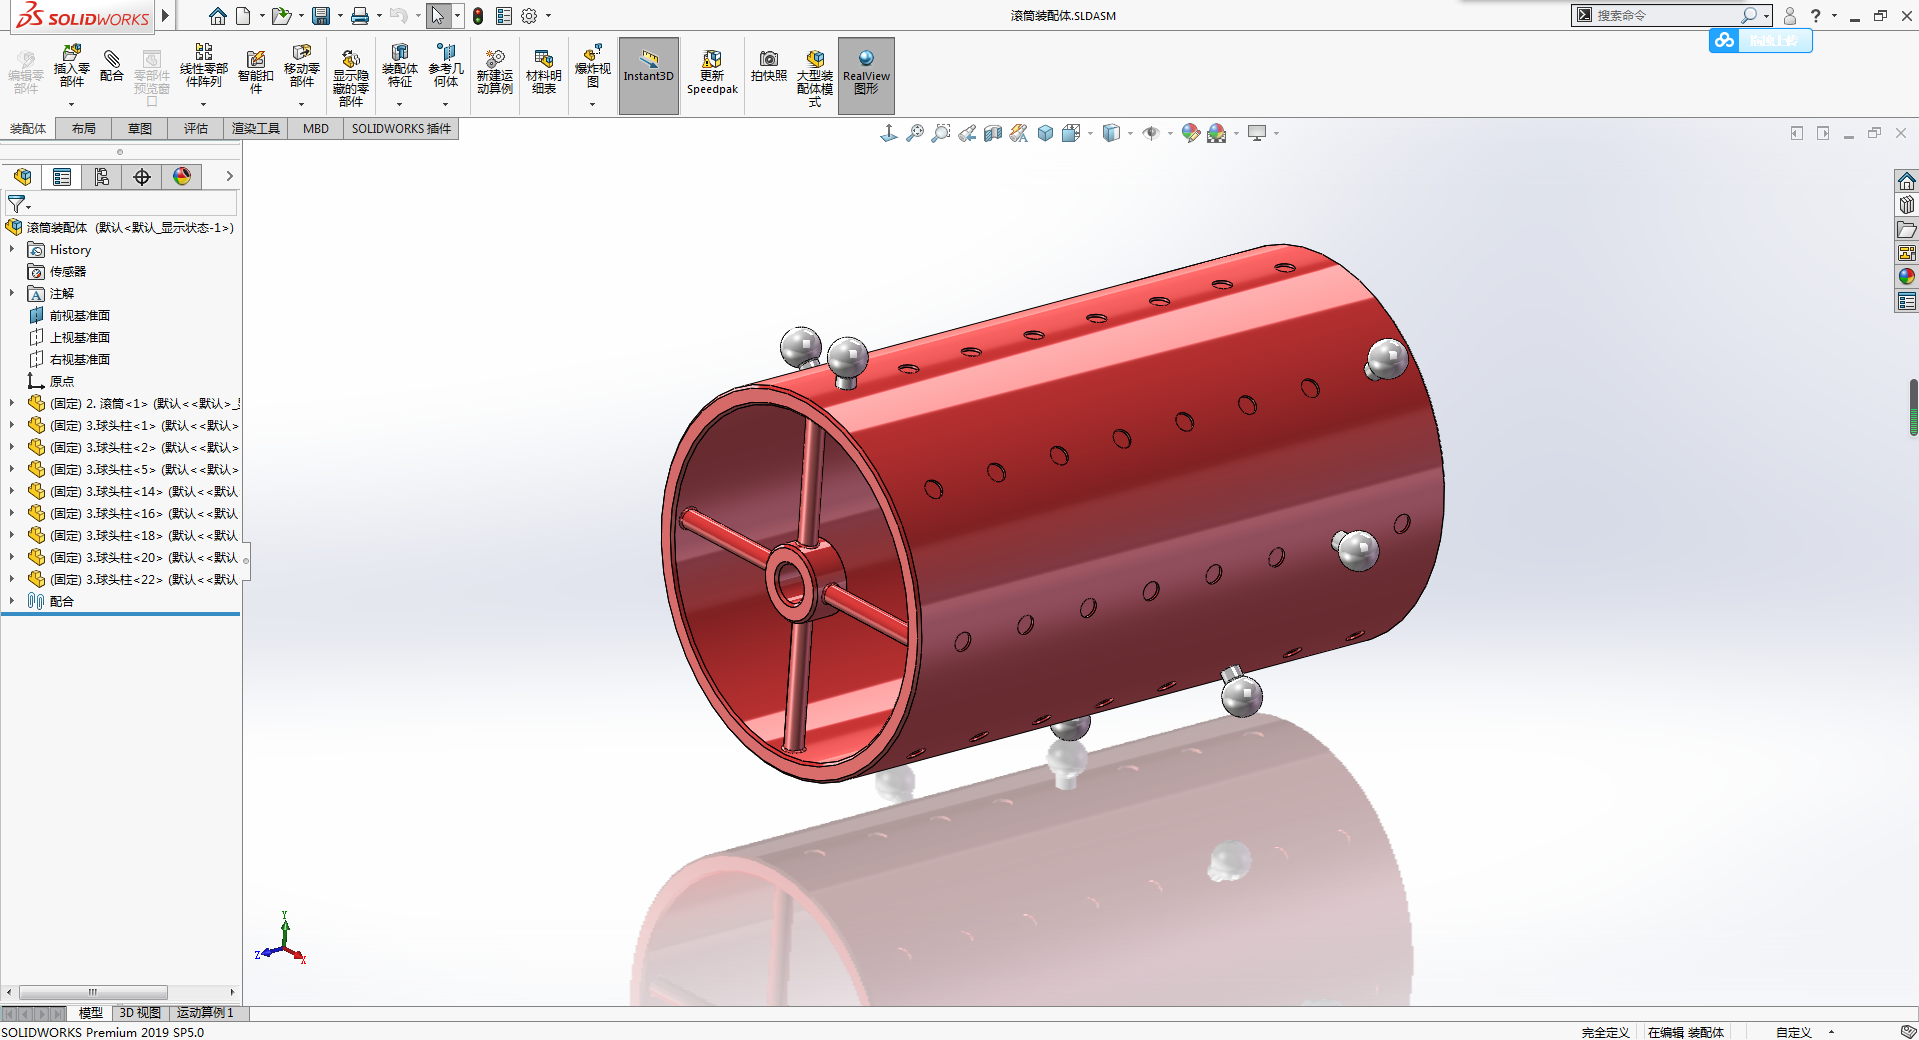1919x1040 pixels.
Task: Click the 参考几何体 reference geometry icon
Action: click(x=446, y=67)
